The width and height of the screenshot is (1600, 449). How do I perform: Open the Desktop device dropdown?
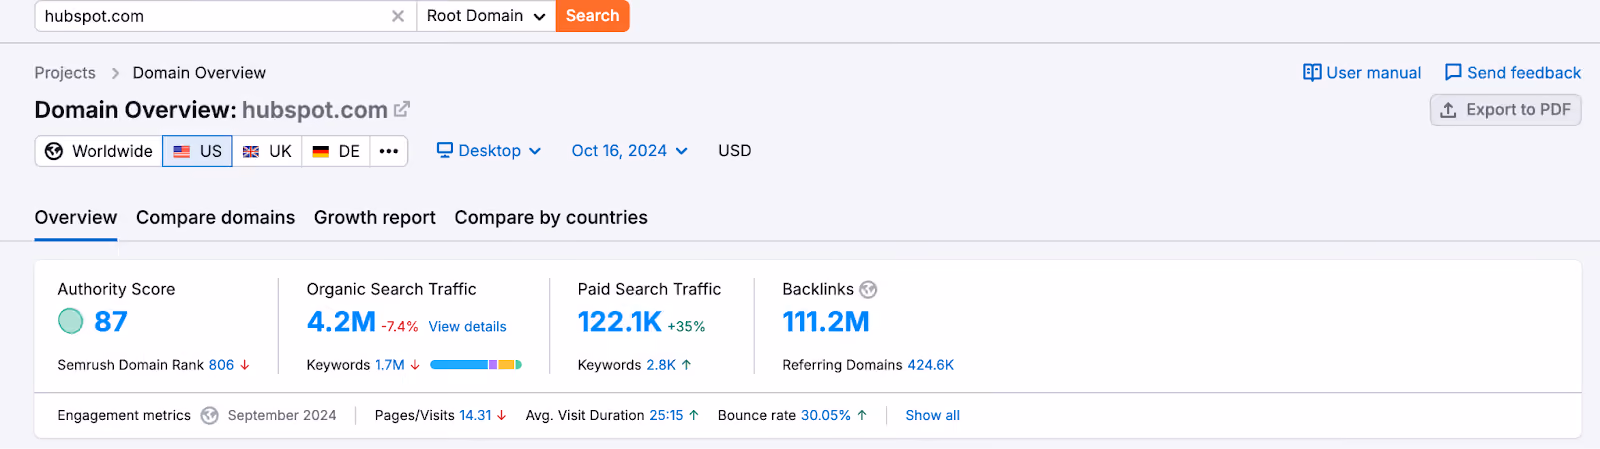[489, 151]
